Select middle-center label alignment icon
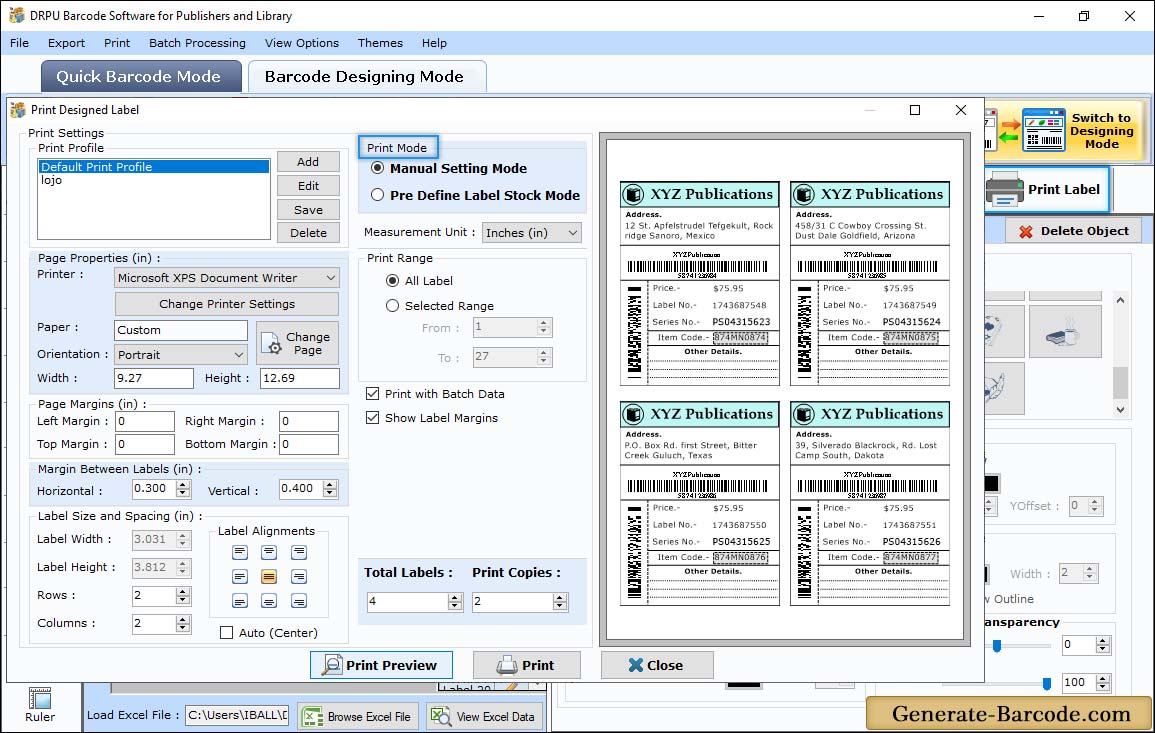The image size is (1155, 733). 269,576
